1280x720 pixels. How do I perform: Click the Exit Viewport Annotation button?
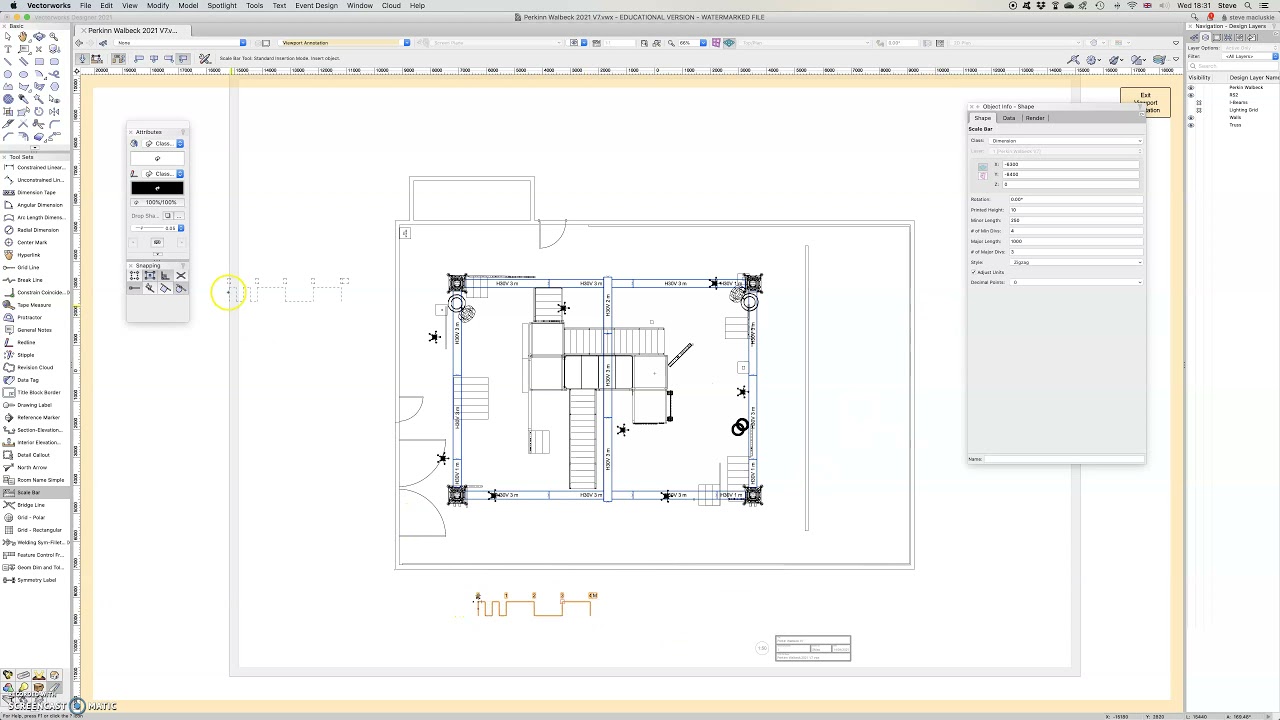(x=1145, y=102)
